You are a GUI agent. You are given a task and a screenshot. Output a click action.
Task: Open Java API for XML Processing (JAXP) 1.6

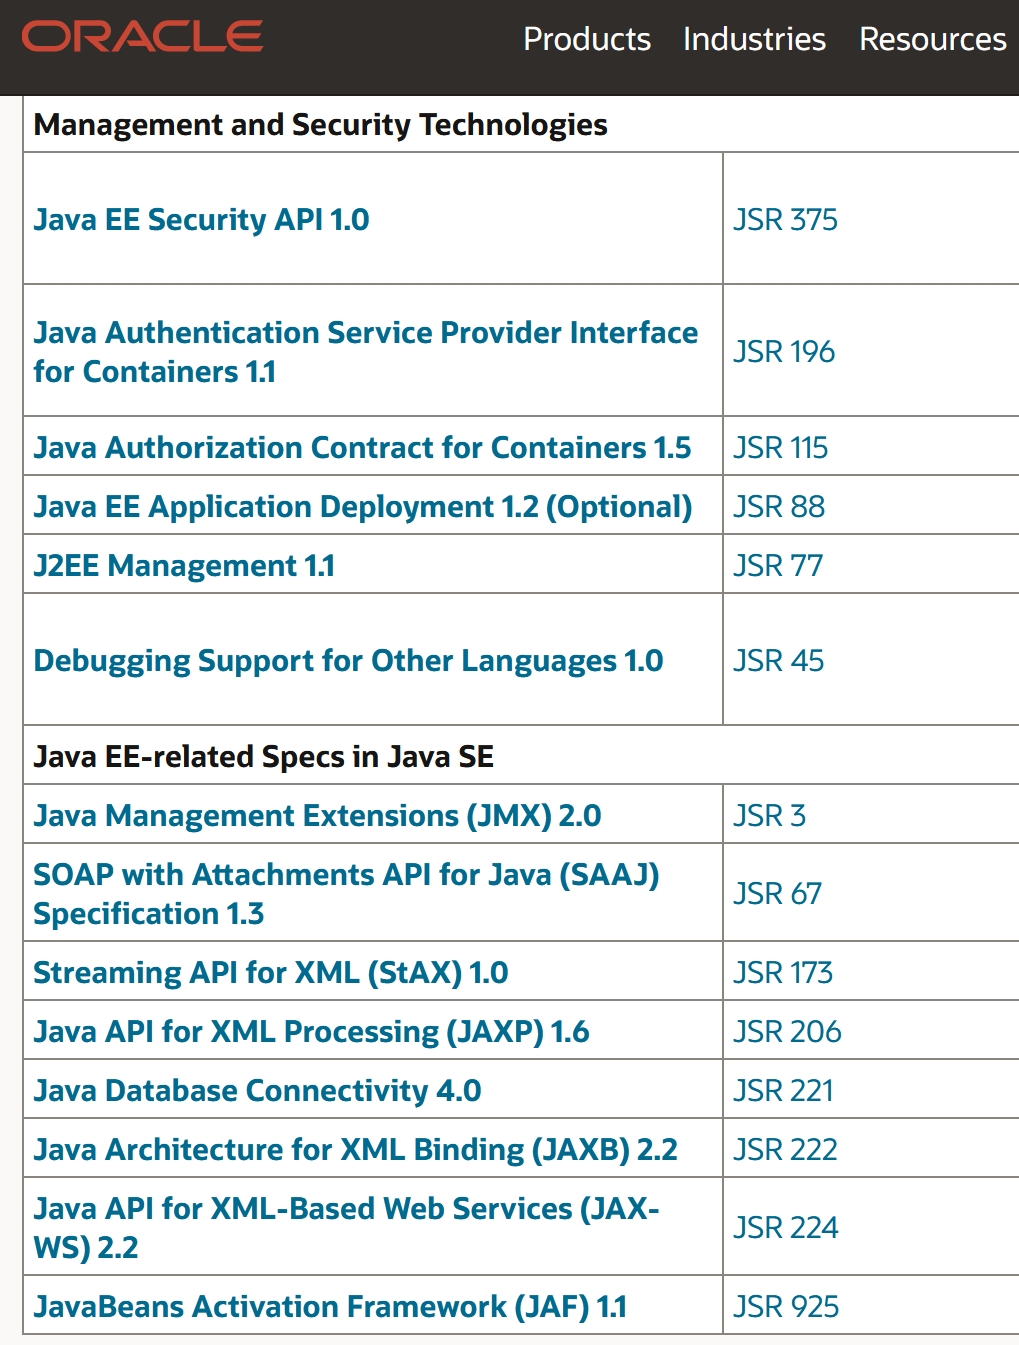[311, 1031]
